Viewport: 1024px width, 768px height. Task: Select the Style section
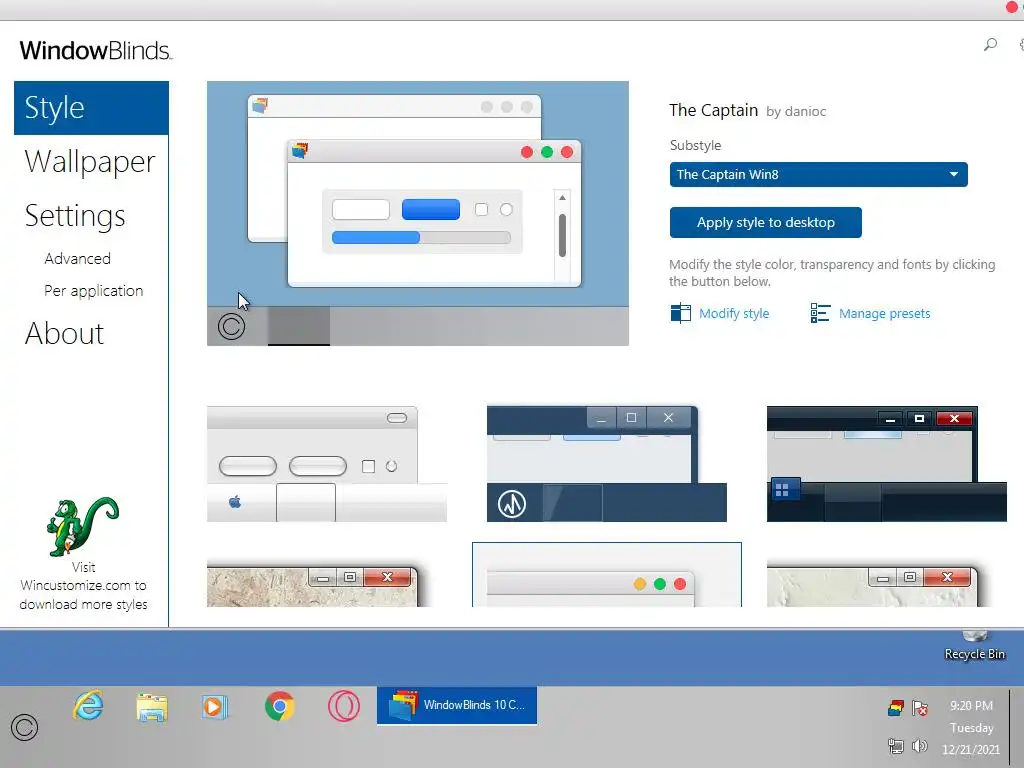coord(91,108)
